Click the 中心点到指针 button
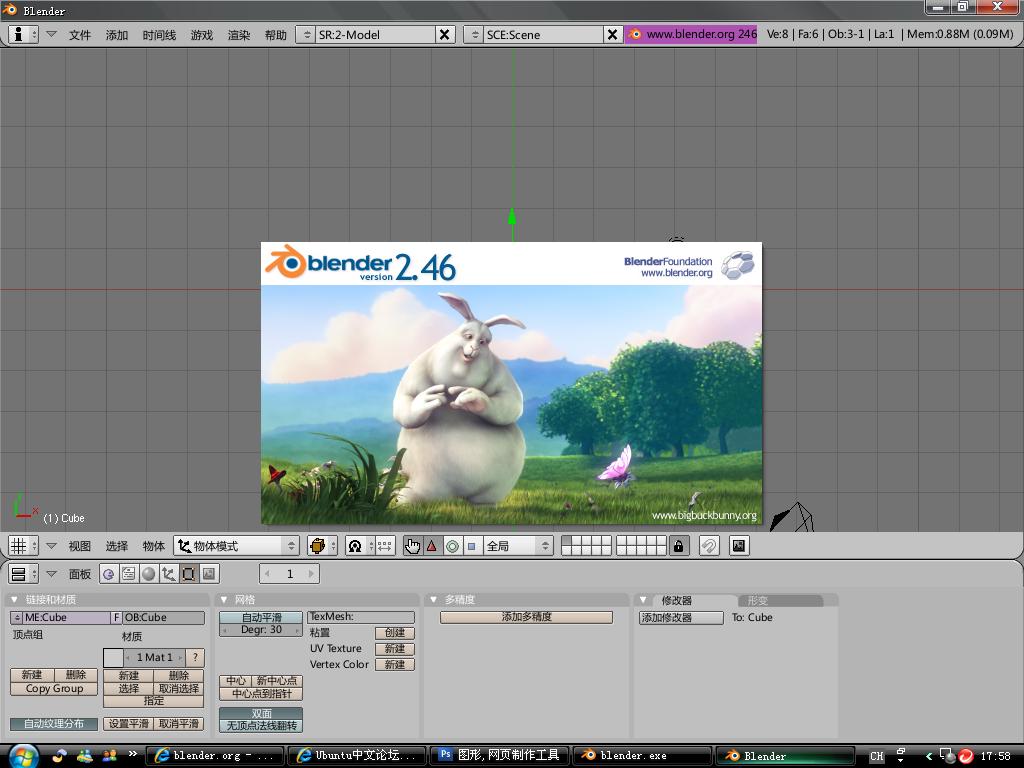 (261, 694)
